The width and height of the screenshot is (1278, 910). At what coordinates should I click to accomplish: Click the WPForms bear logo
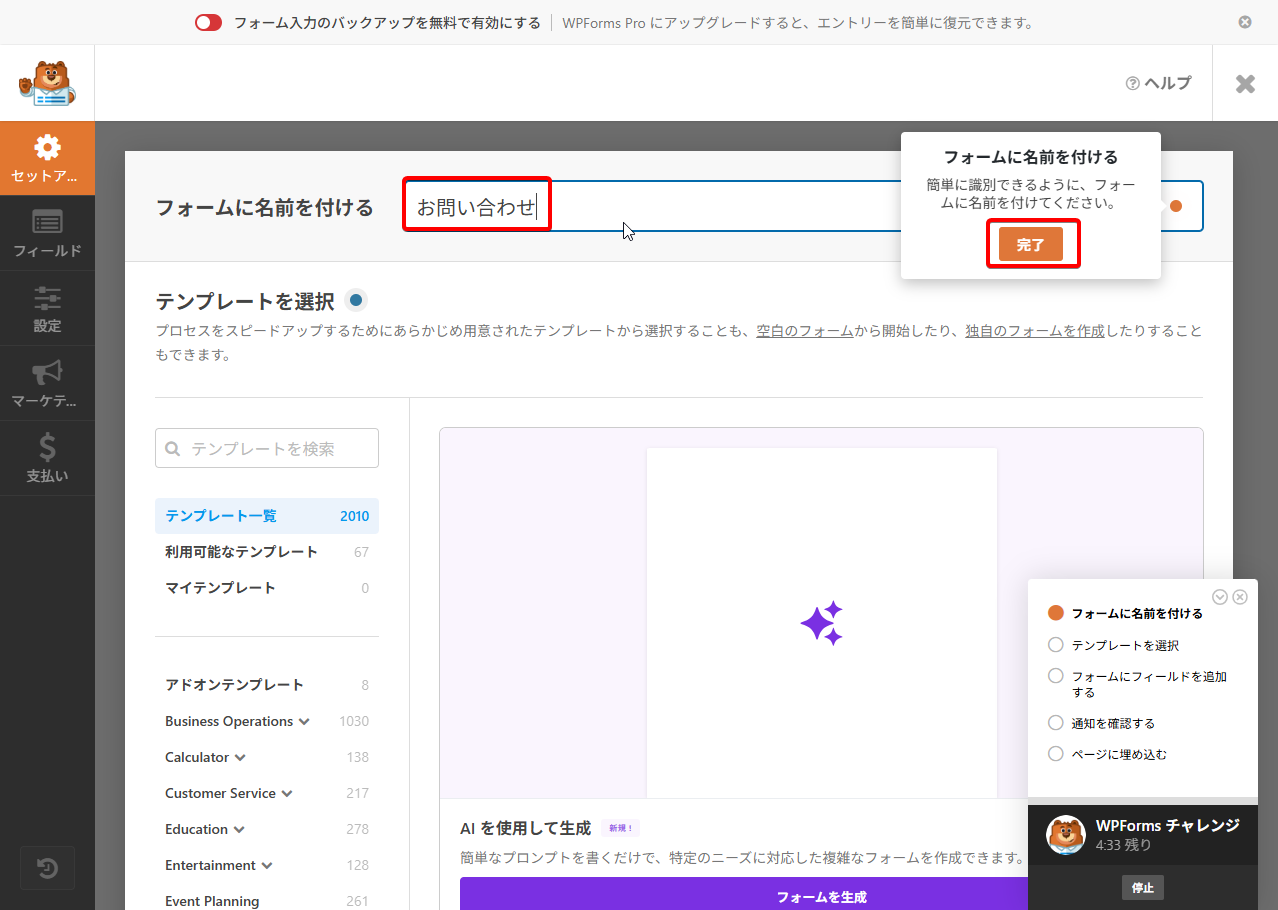coord(47,83)
